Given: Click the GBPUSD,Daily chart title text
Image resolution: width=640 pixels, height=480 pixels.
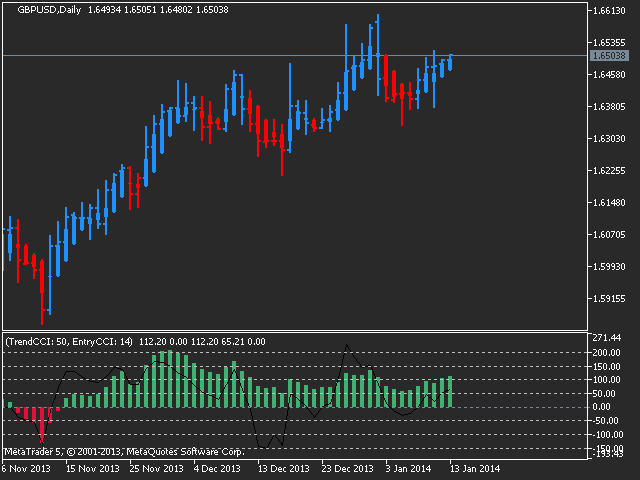Looking at the screenshot, I should [x=43, y=9].
